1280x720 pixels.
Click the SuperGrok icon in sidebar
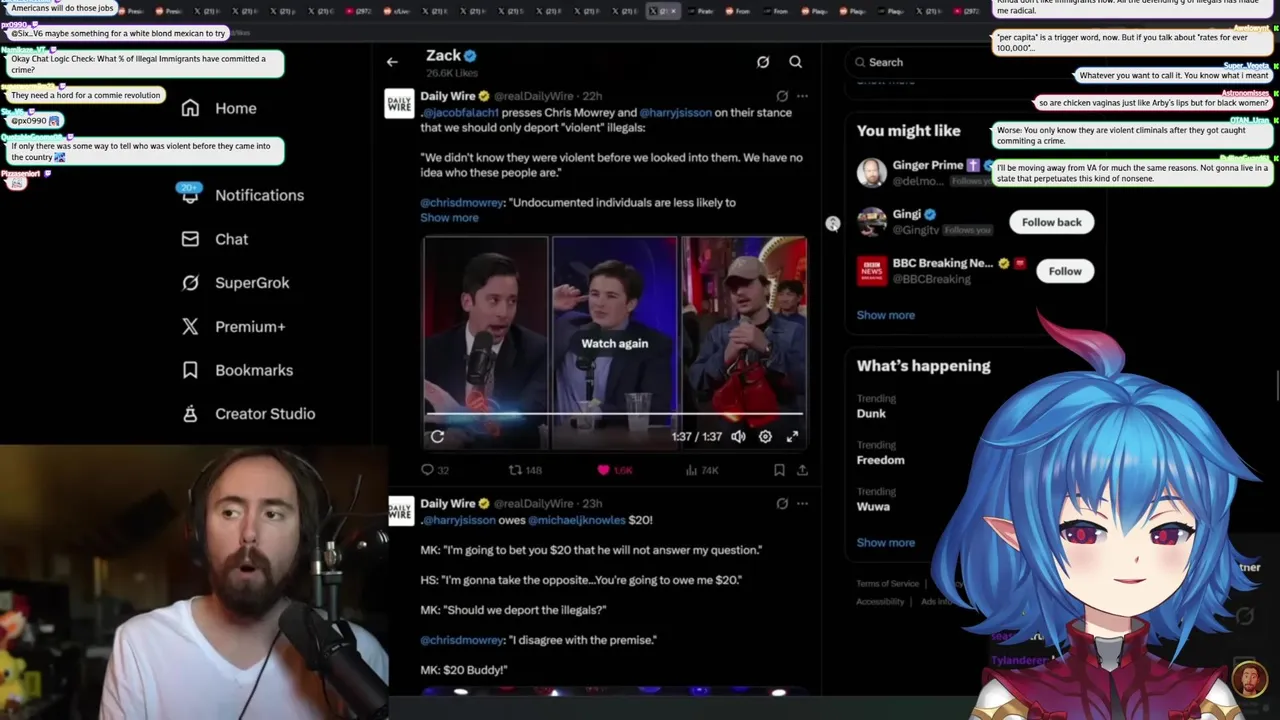[x=190, y=283]
